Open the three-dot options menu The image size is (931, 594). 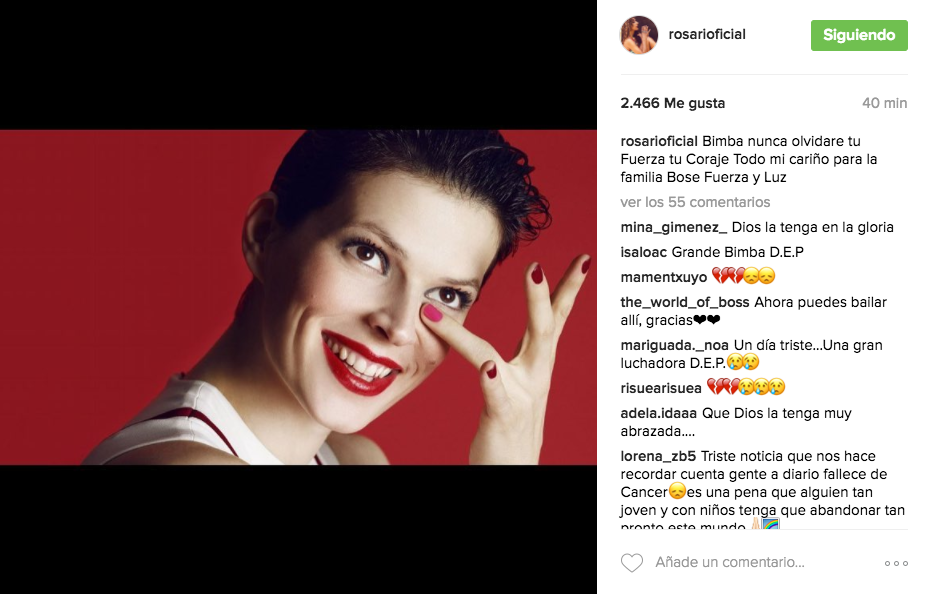[896, 563]
